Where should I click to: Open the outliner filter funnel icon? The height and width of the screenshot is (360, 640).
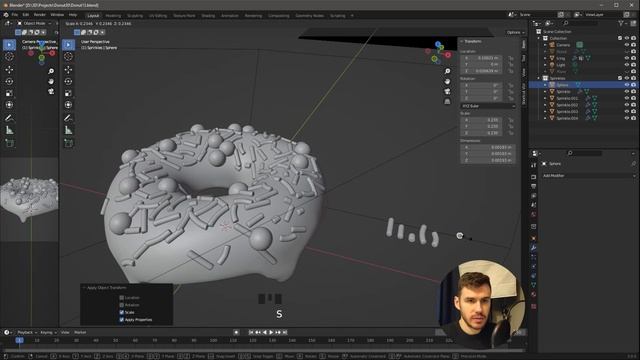pyautogui.click(x=621, y=24)
